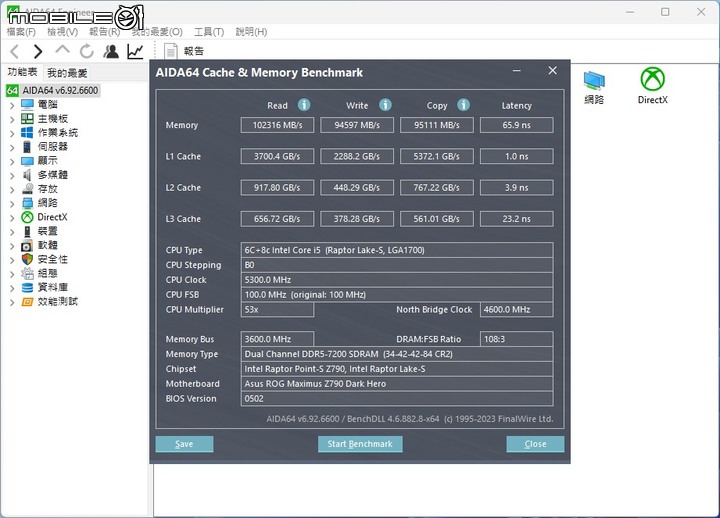Select the 多媒體 speaker tree icon

point(27,175)
